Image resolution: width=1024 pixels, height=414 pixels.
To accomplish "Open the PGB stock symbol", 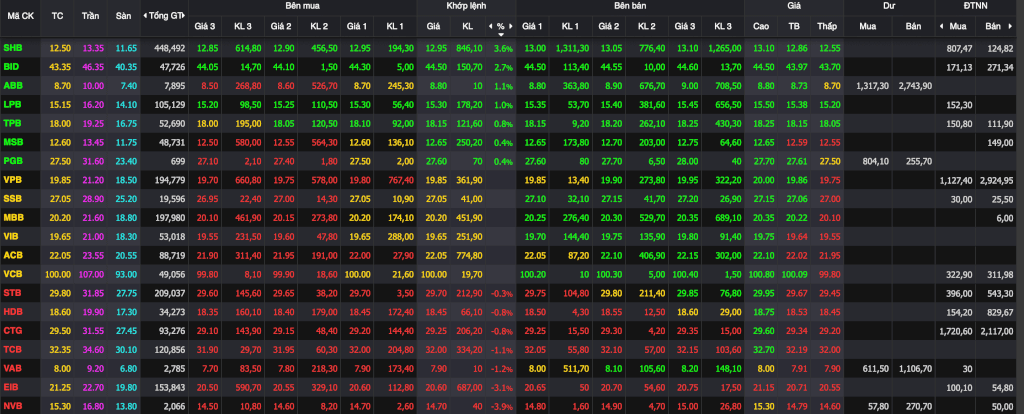I will pyautogui.click(x=12, y=161).
